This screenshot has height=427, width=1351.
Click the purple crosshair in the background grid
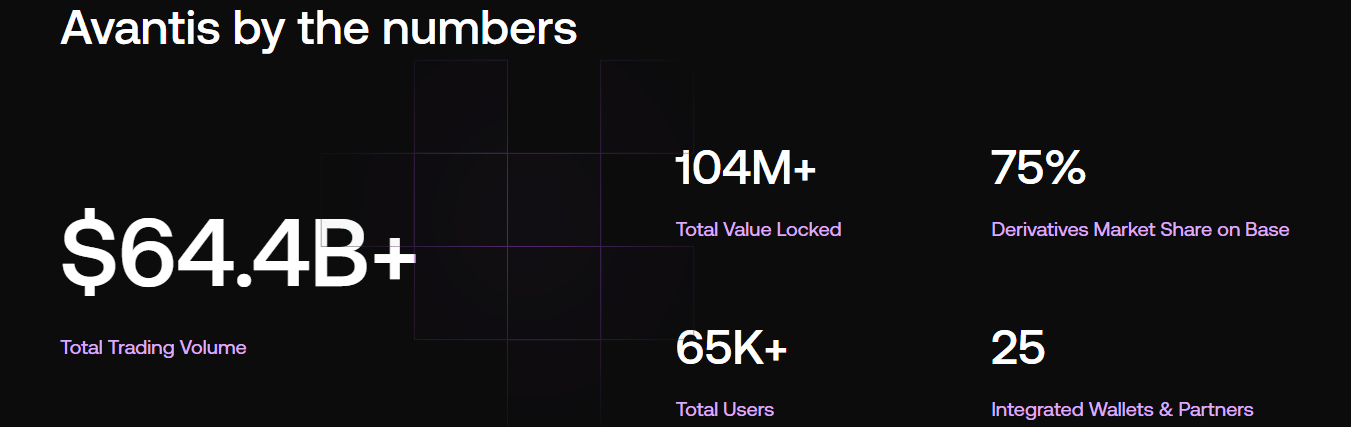(x=507, y=246)
